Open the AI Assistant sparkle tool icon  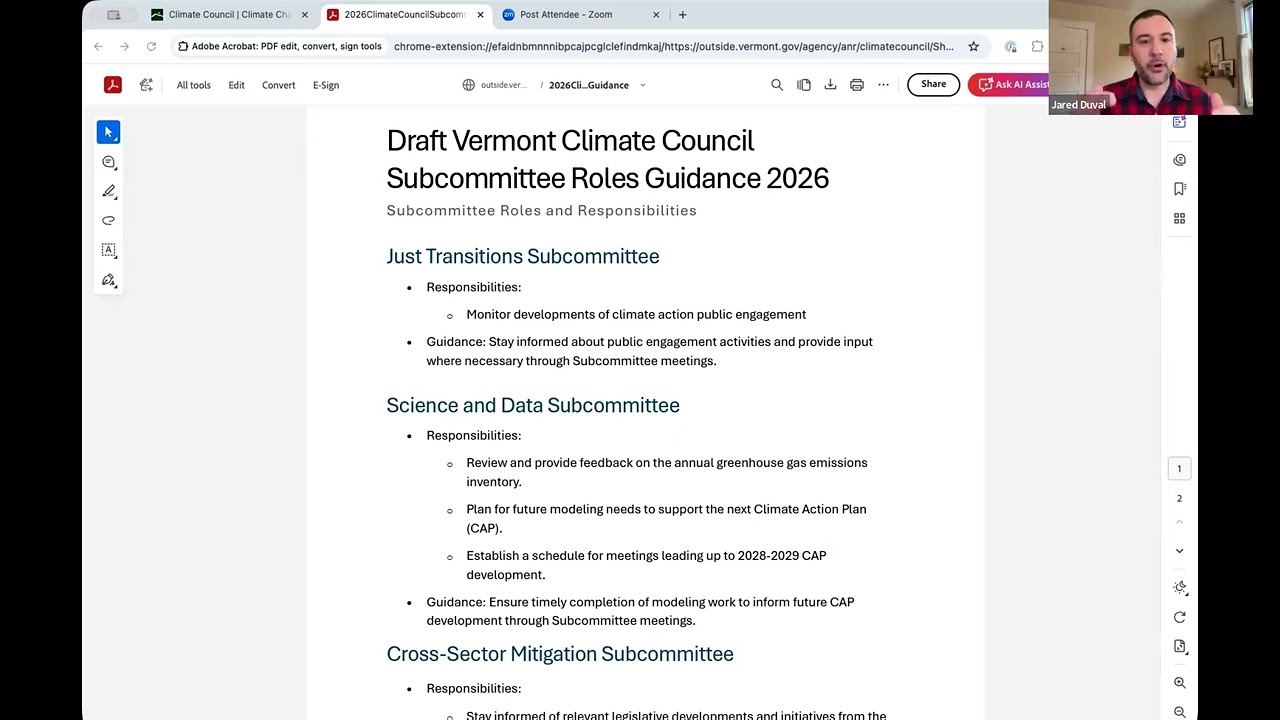146,85
